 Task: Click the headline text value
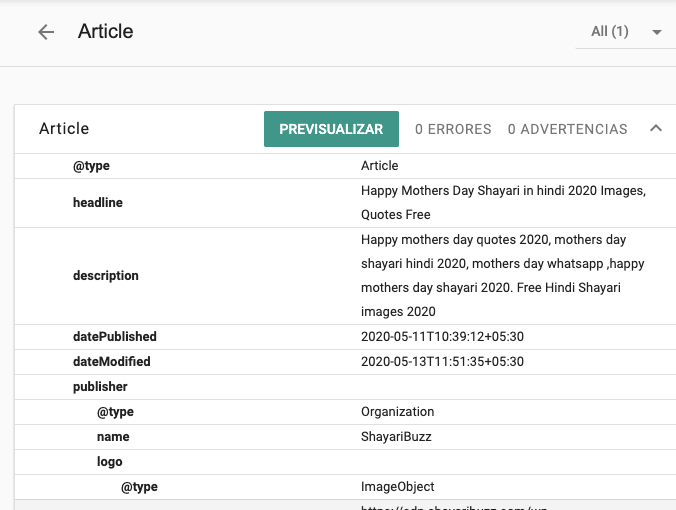tap(502, 202)
